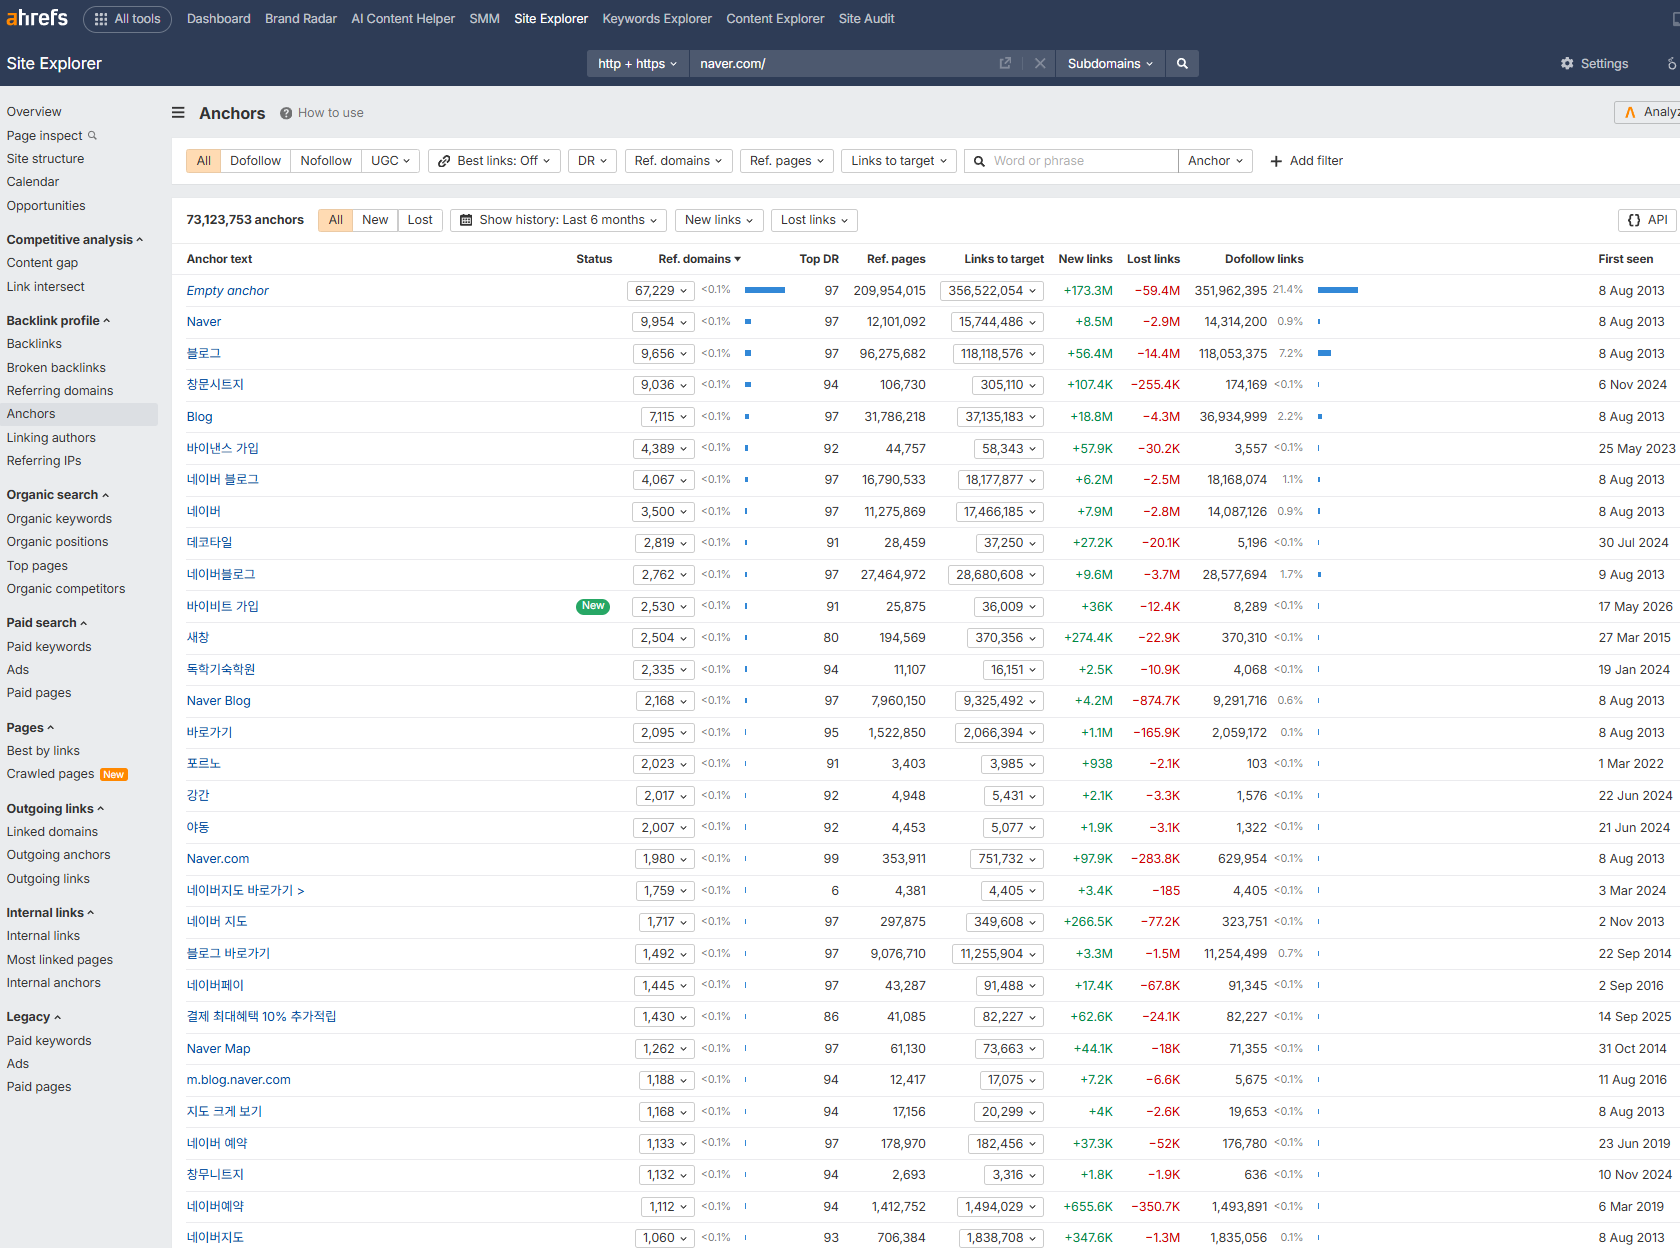The image size is (1680, 1248).
Task: Click the Add filter button
Action: coord(1306,161)
